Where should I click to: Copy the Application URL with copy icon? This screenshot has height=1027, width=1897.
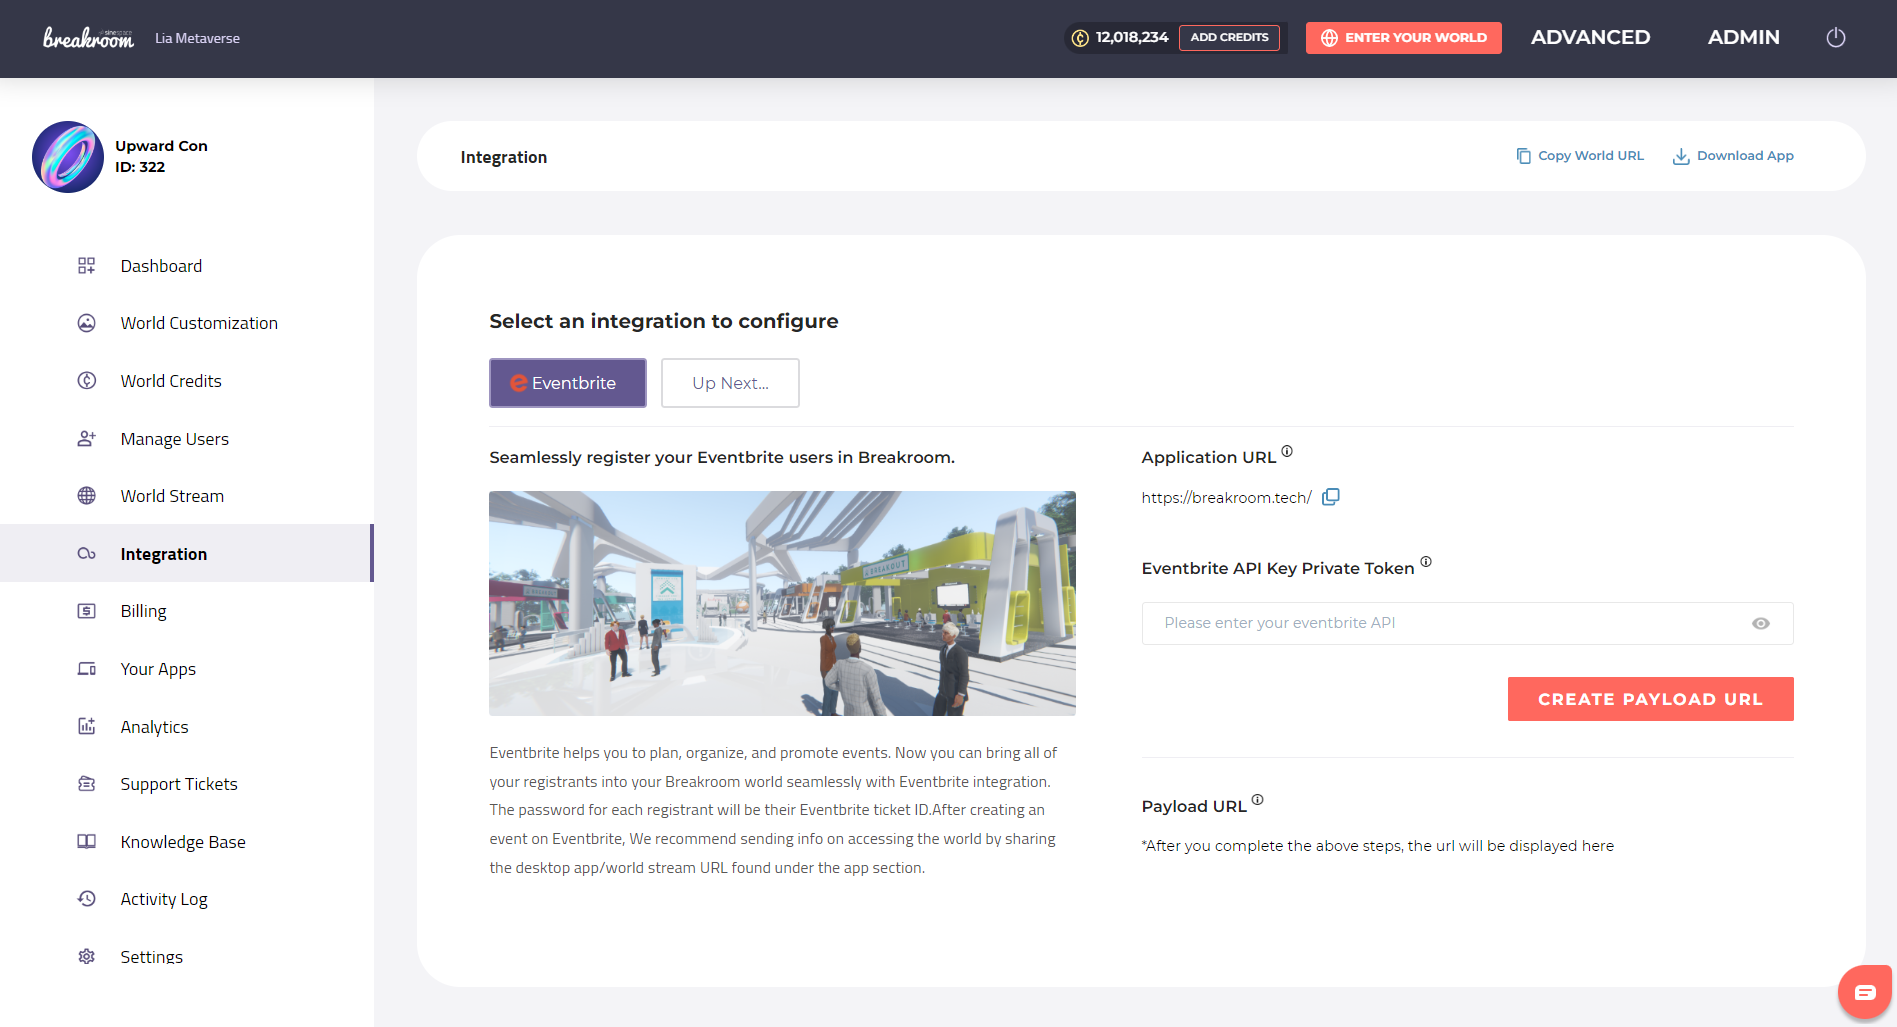click(1331, 497)
